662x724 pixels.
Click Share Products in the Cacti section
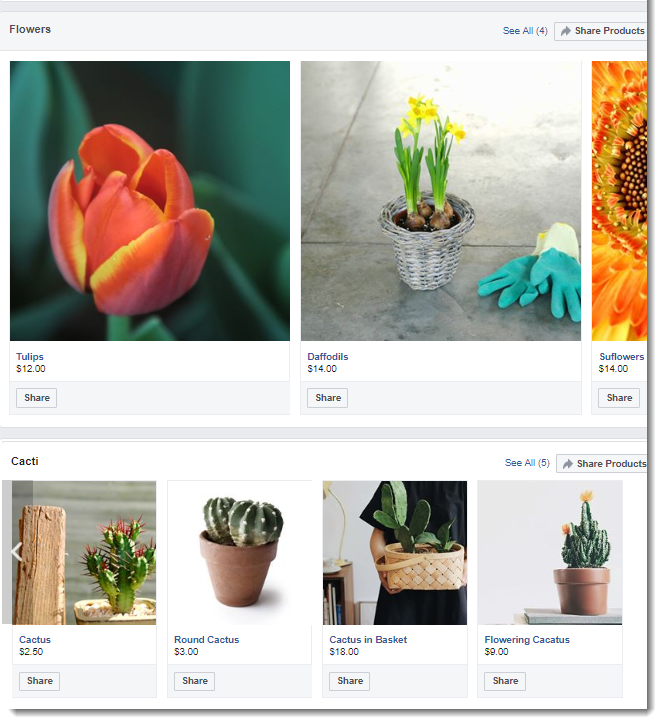click(602, 464)
